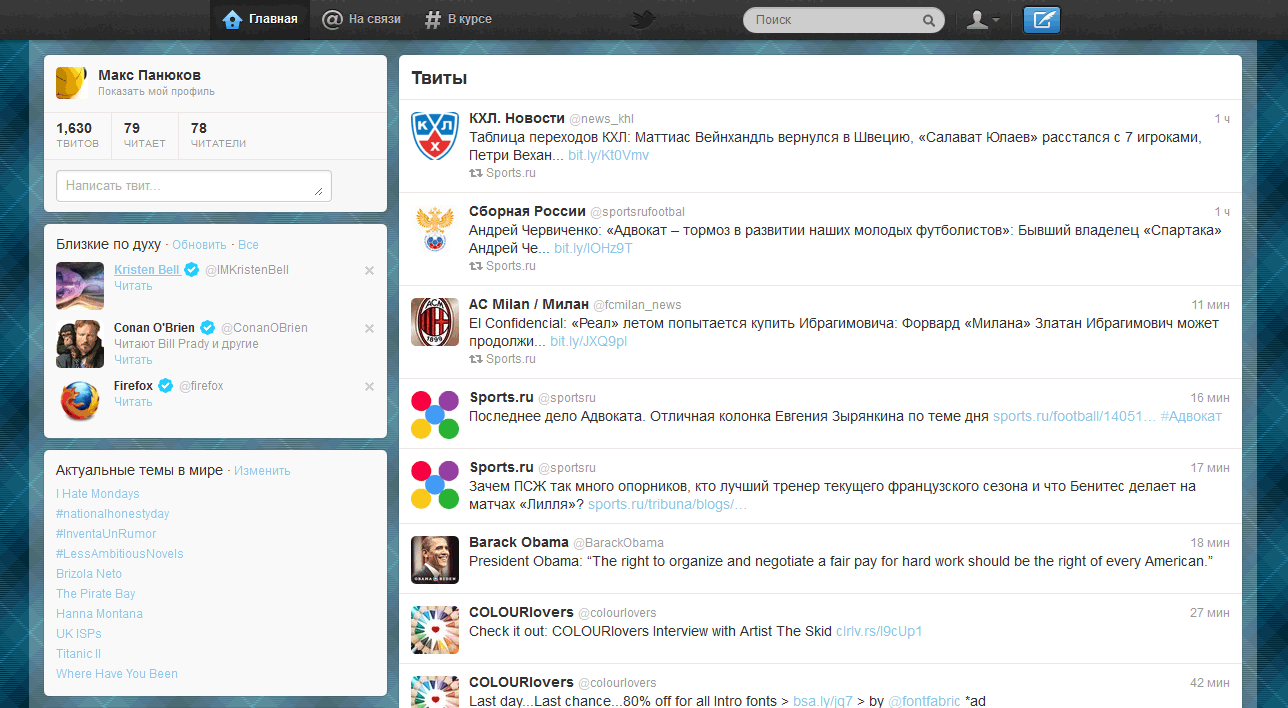
Task: Open link bsa.ly/jq7
Action: click(x=822, y=701)
